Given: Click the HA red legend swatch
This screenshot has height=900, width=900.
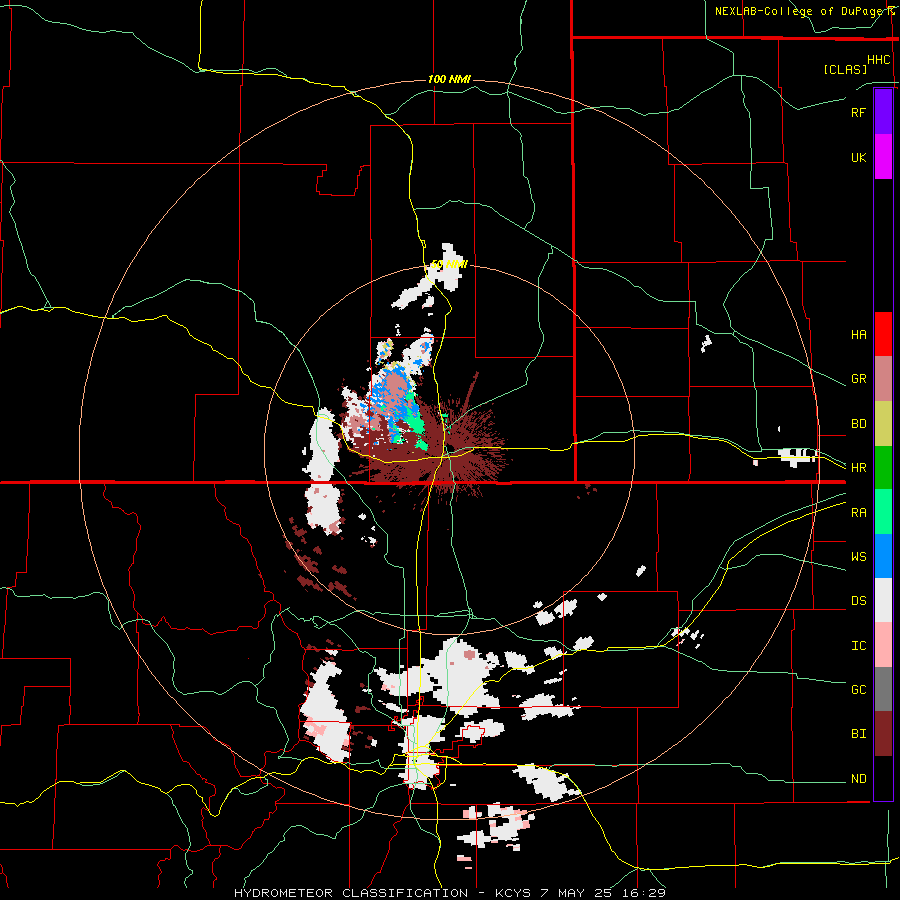Looking at the screenshot, I should (883, 334).
